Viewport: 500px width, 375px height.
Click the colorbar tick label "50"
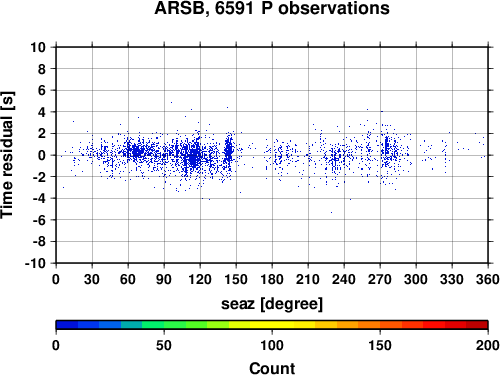(x=164, y=345)
